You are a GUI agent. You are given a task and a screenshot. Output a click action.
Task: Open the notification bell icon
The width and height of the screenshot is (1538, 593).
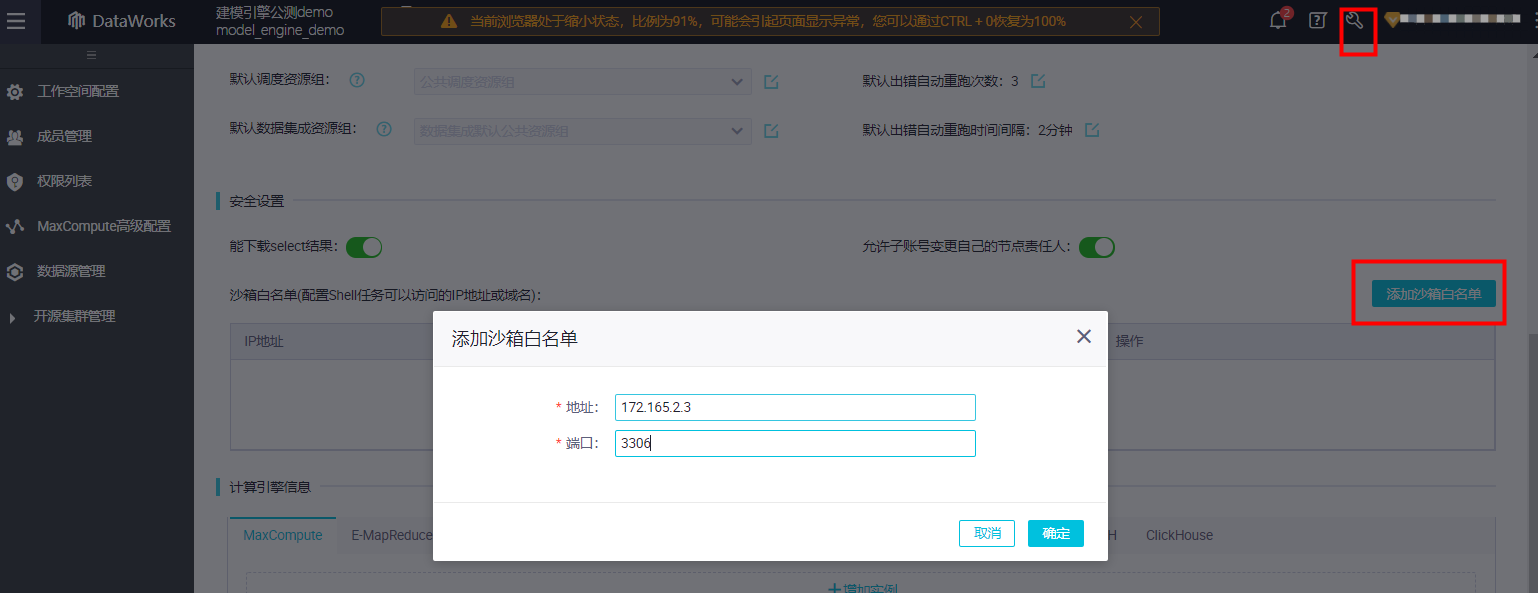pyautogui.click(x=1278, y=21)
